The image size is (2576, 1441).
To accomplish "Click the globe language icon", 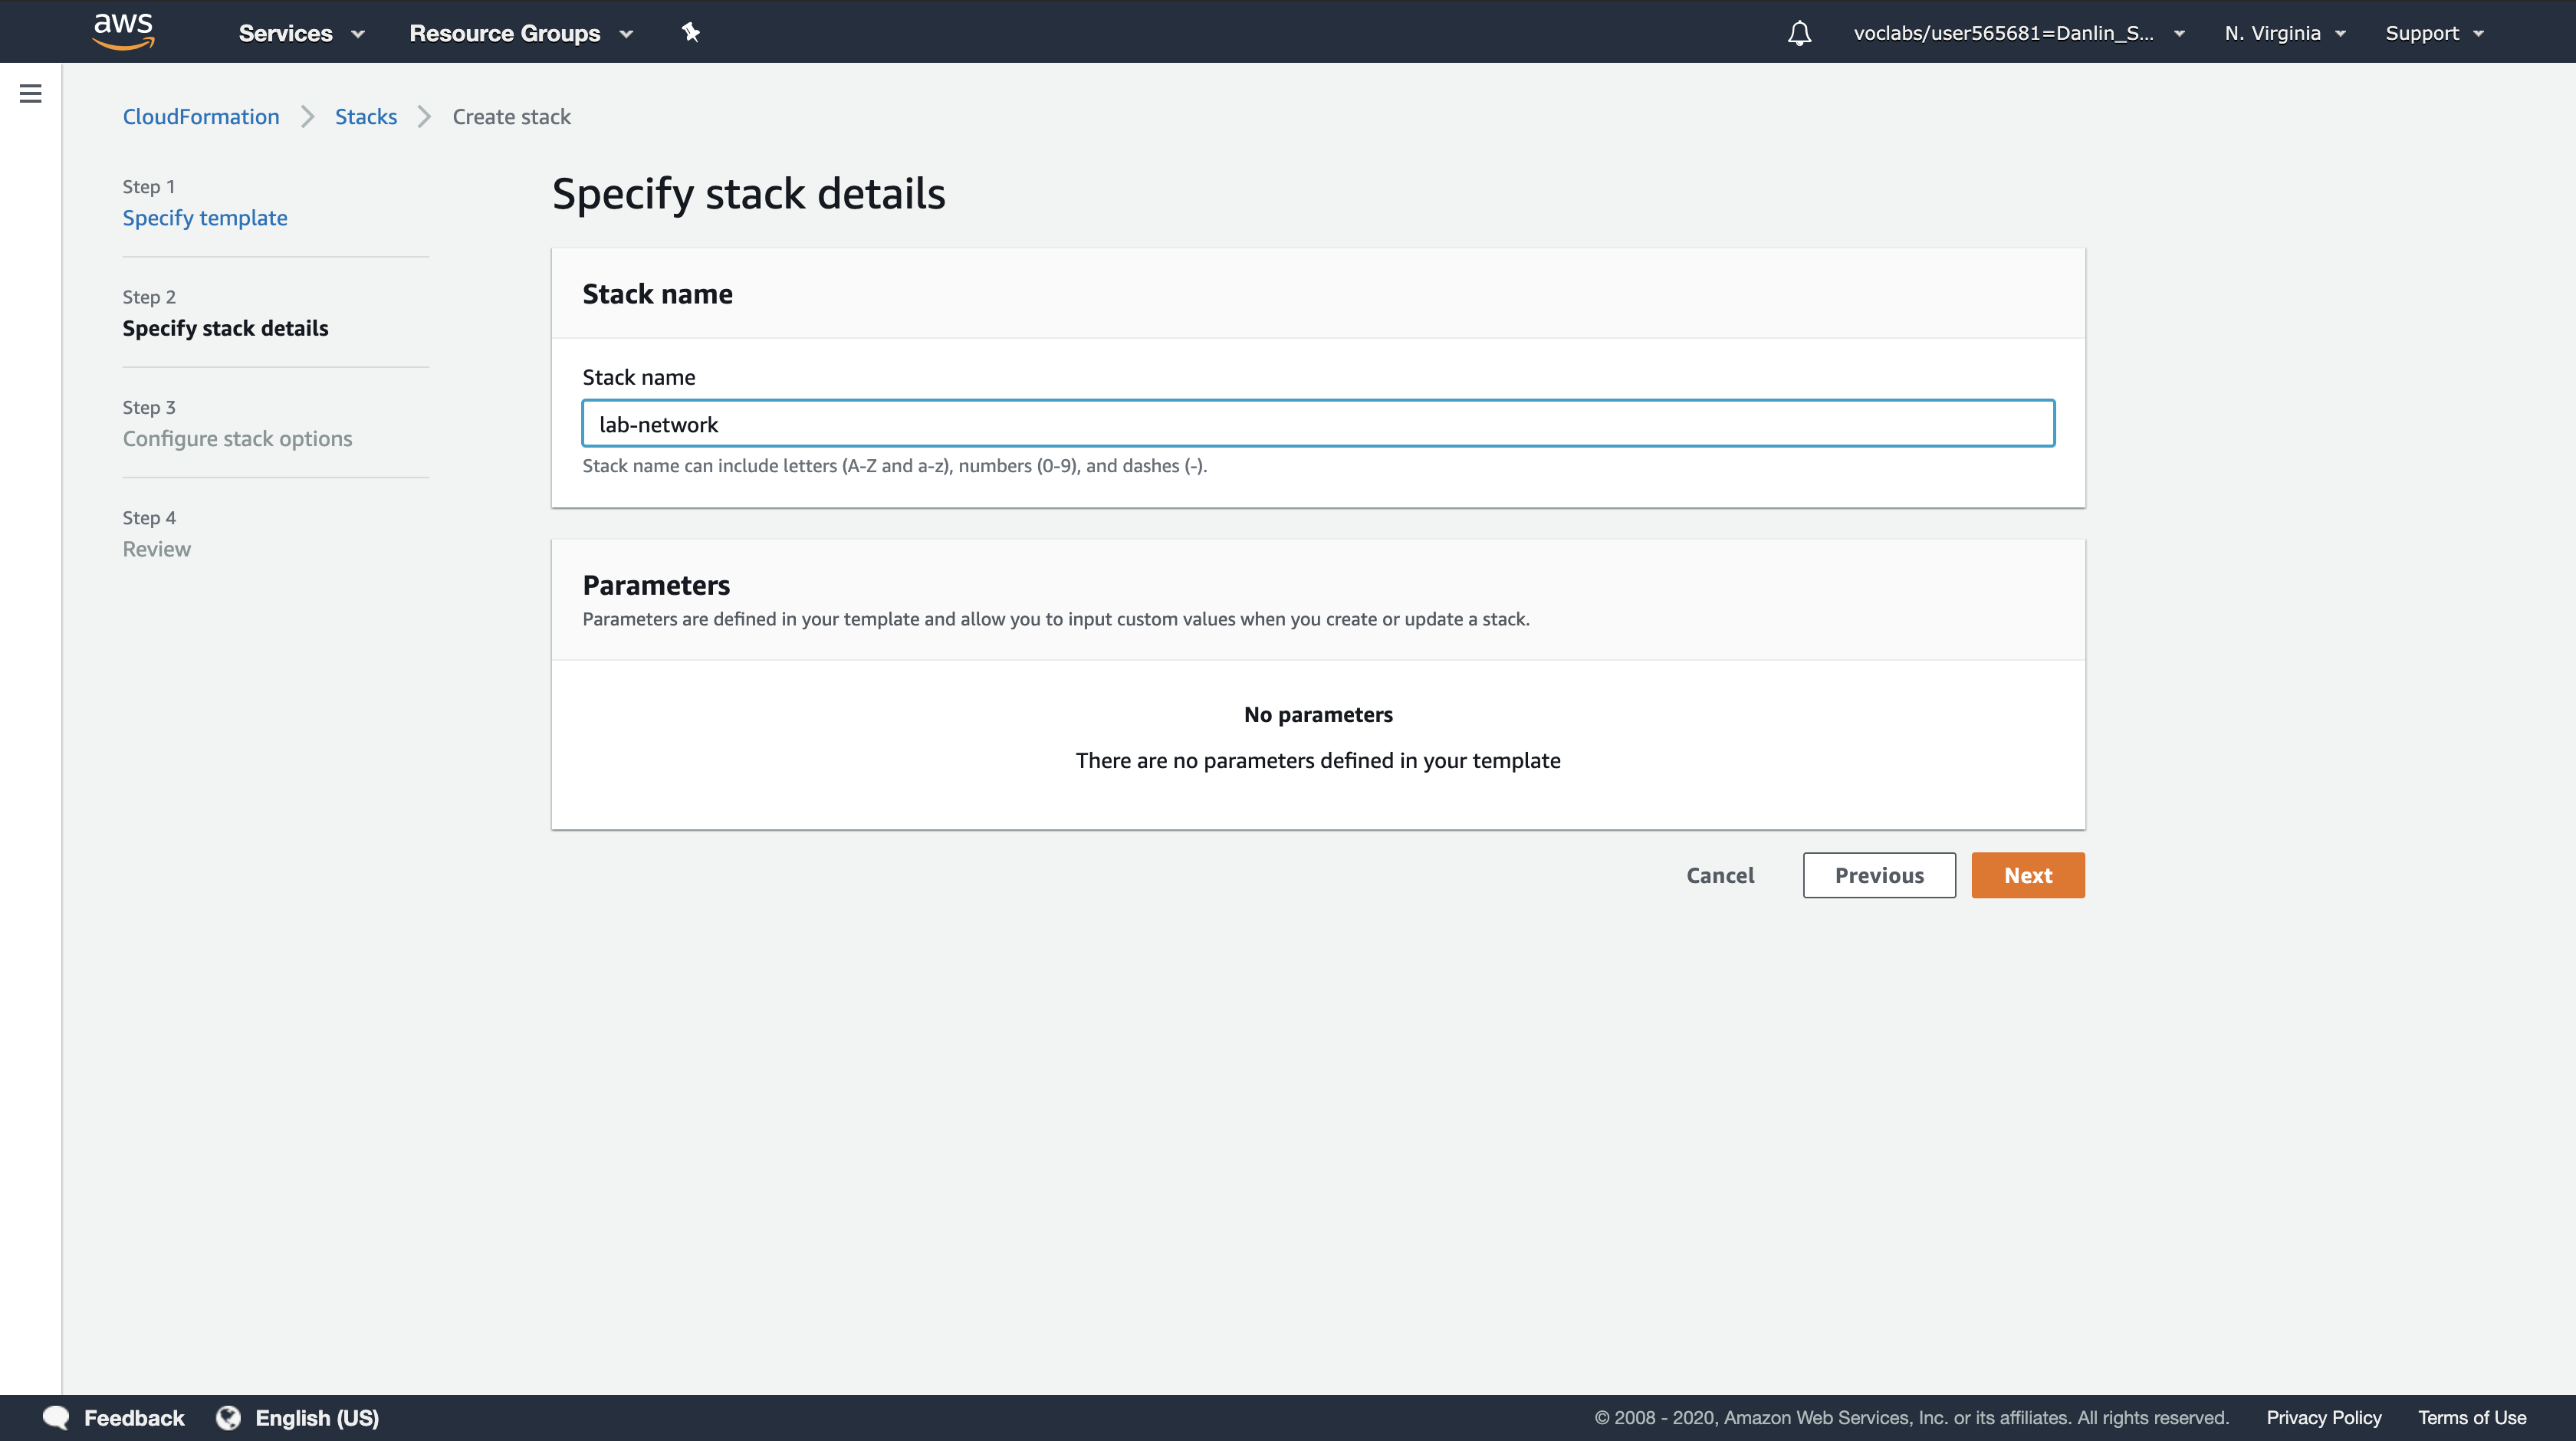I will click(x=229, y=1417).
